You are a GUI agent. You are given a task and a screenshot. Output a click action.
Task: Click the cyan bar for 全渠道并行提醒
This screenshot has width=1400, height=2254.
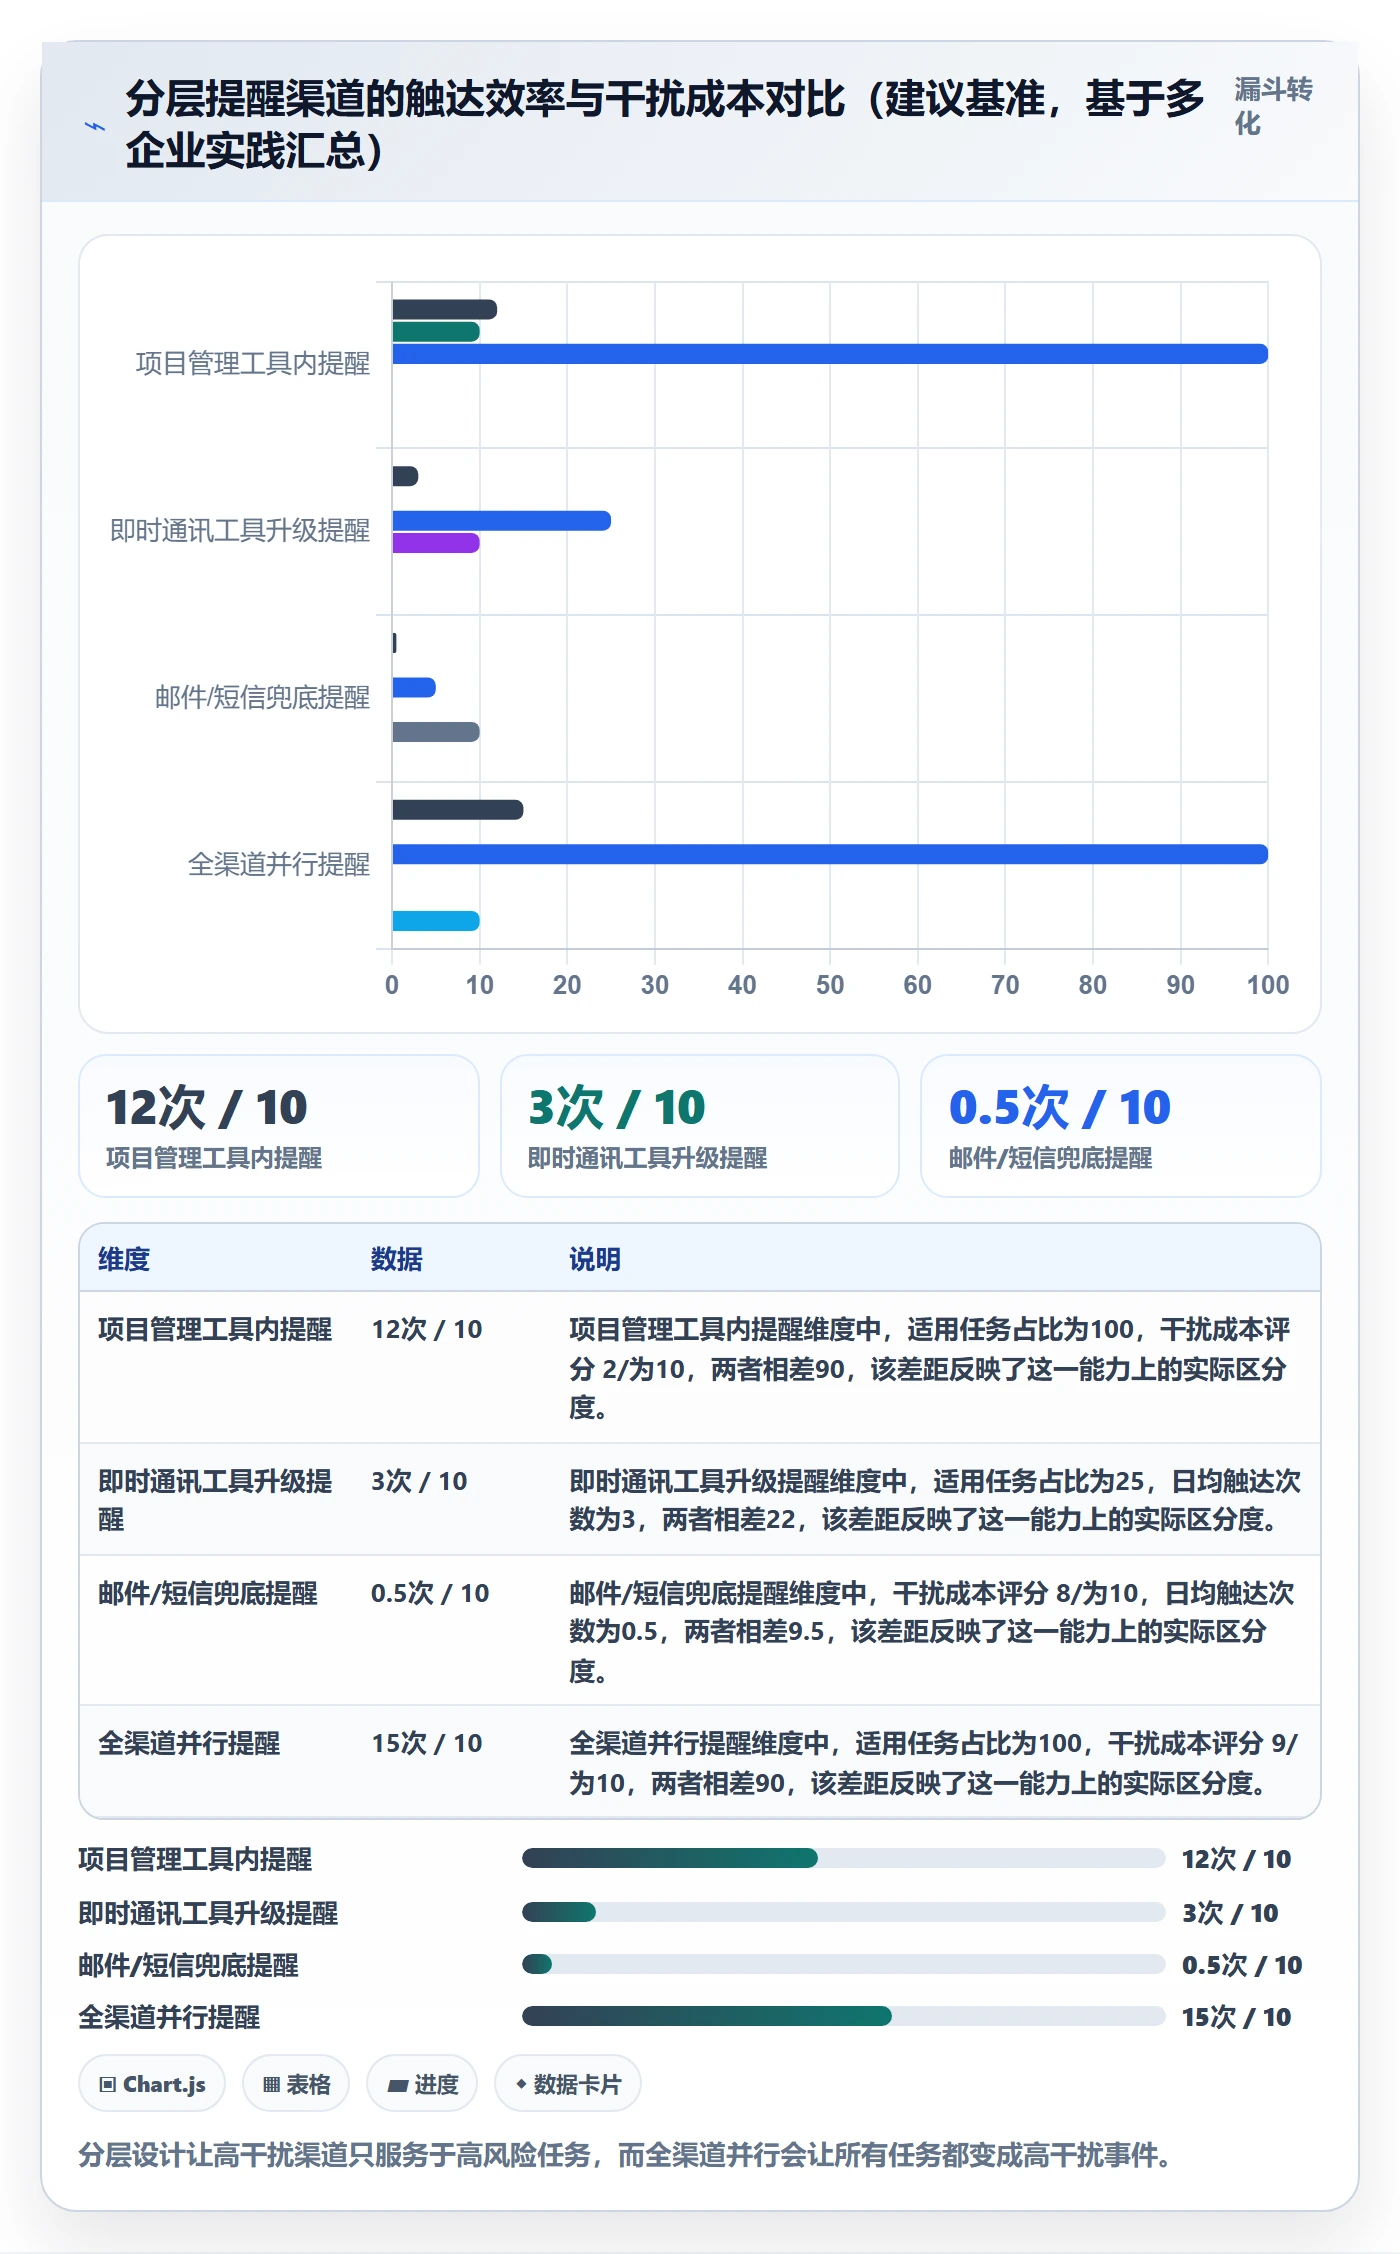click(x=436, y=921)
